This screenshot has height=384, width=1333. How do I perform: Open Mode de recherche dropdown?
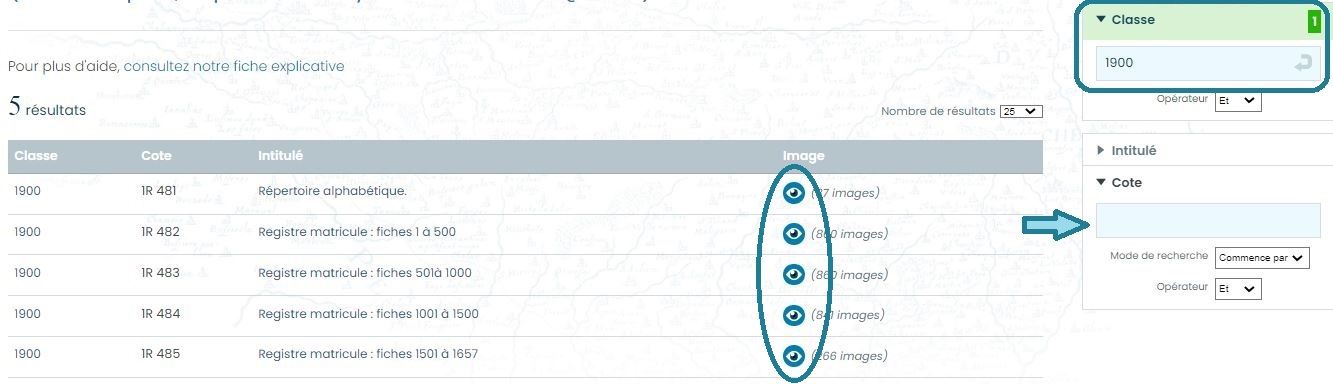click(1261, 258)
